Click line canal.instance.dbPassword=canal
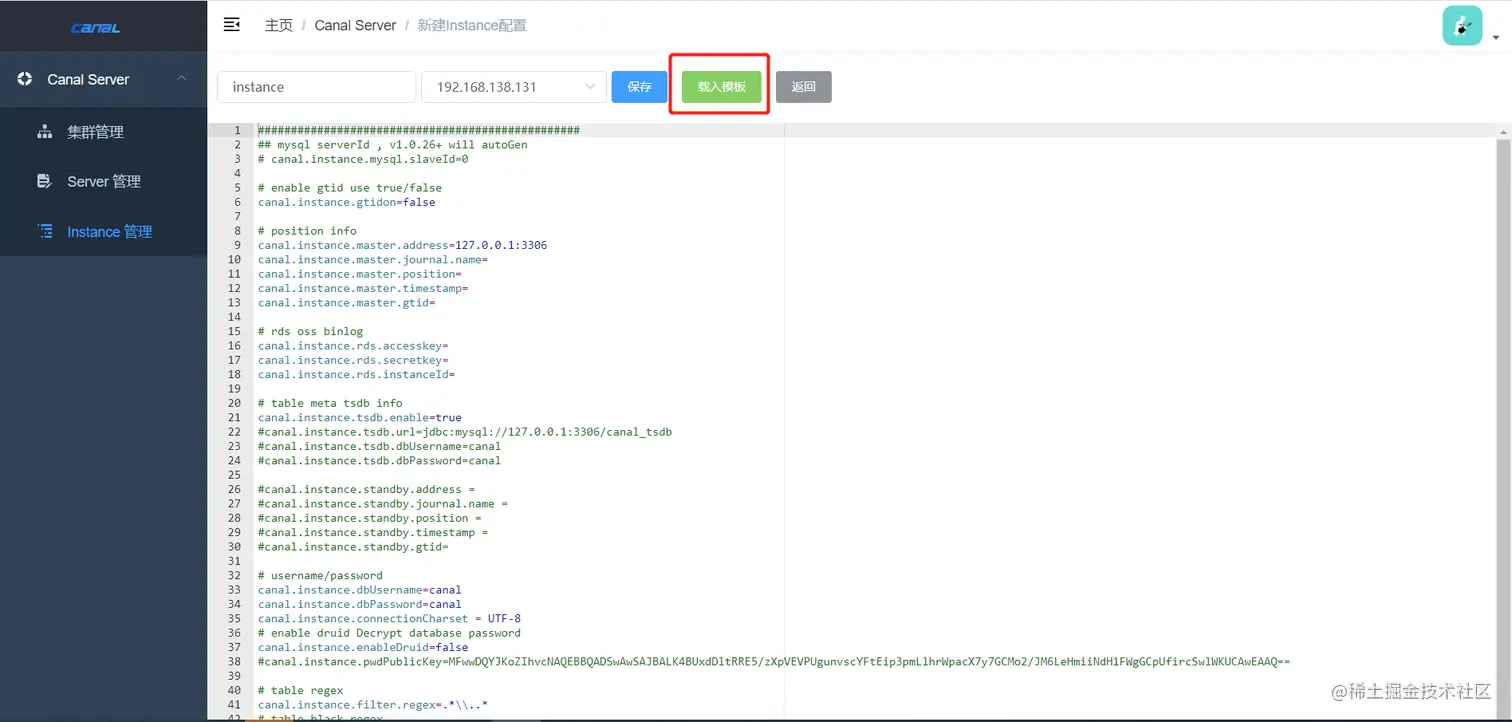This screenshot has width=1512, height=722. [359, 604]
